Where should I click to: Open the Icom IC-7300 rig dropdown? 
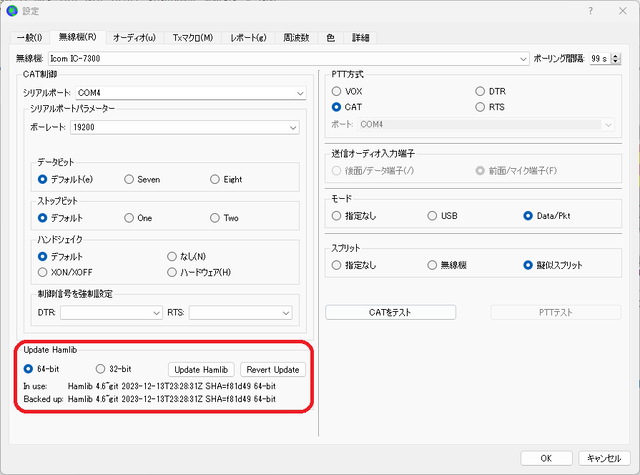coord(289,59)
